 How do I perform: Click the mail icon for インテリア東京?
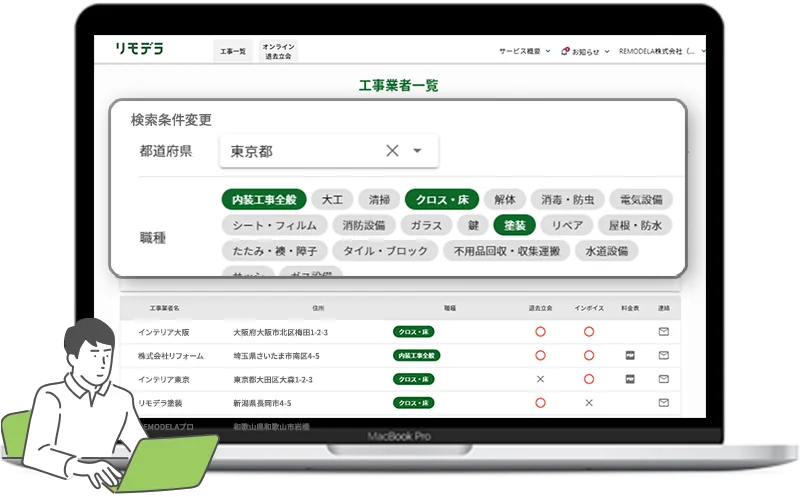pyautogui.click(x=663, y=379)
